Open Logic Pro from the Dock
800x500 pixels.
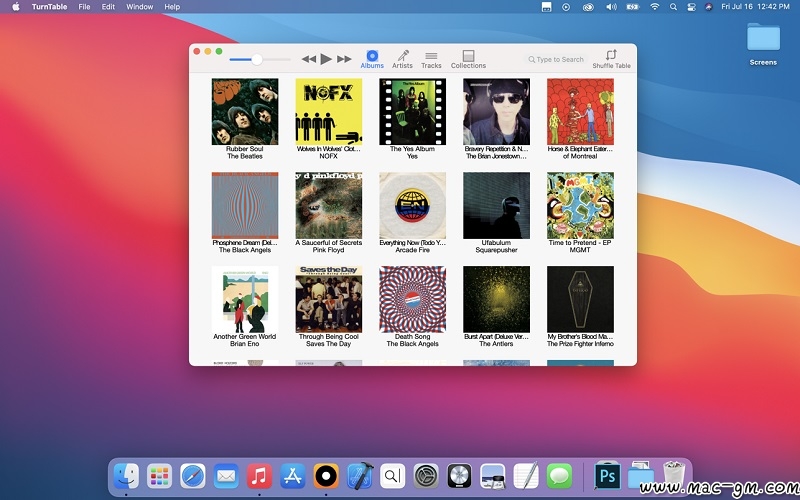(459, 476)
